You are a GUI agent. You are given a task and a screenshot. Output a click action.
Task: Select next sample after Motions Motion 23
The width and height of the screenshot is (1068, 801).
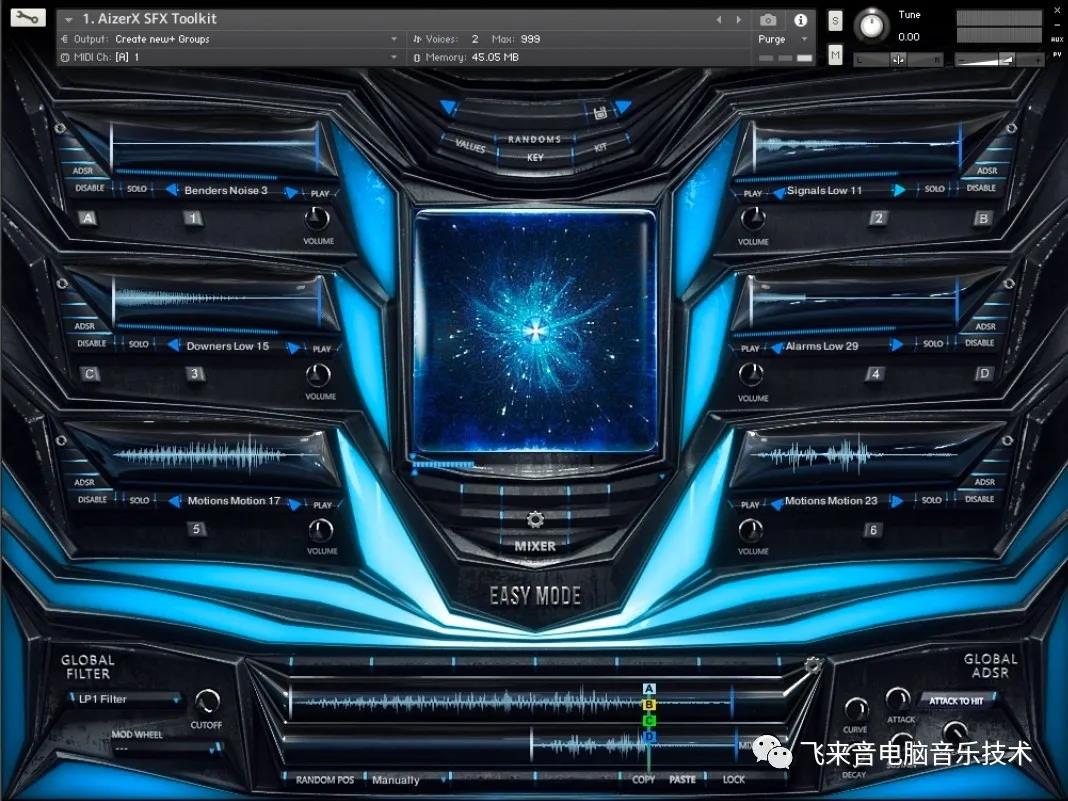(898, 501)
